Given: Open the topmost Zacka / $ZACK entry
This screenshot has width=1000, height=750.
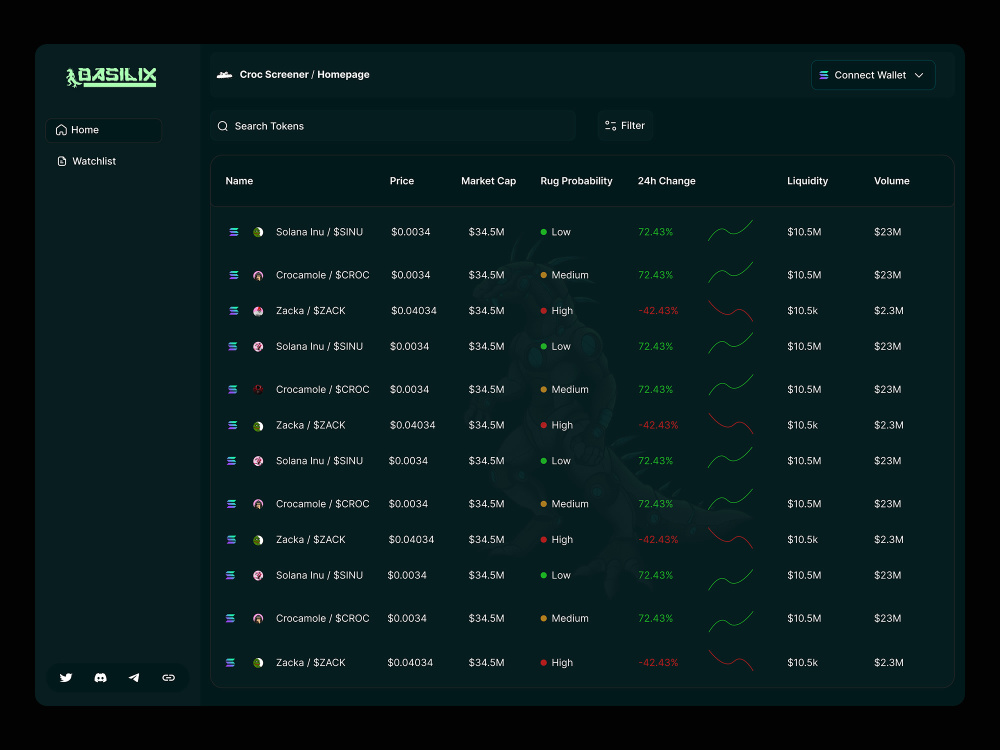Looking at the screenshot, I should [x=311, y=311].
